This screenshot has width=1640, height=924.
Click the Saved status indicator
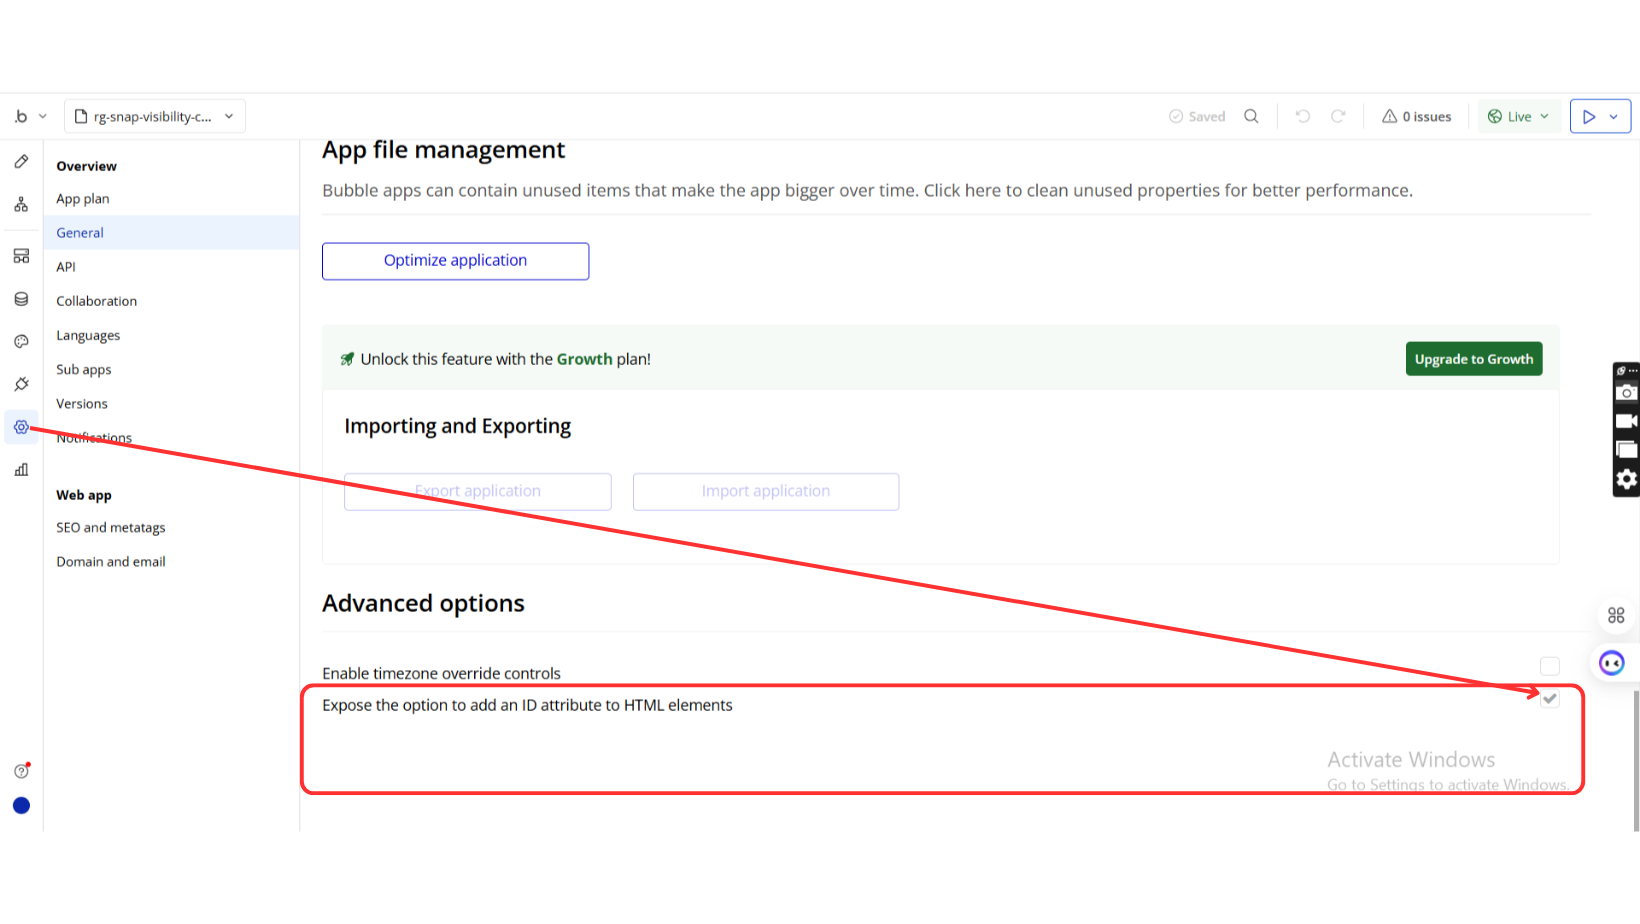click(1197, 116)
